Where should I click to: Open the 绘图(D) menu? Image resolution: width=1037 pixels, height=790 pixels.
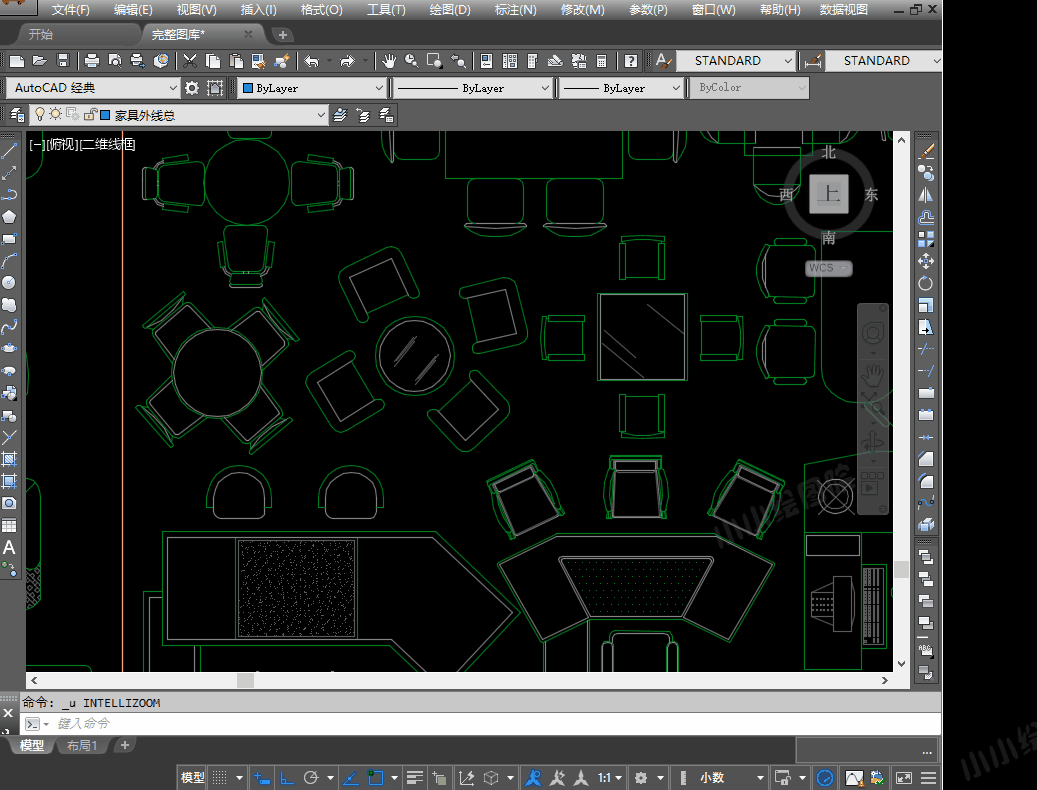tap(450, 10)
